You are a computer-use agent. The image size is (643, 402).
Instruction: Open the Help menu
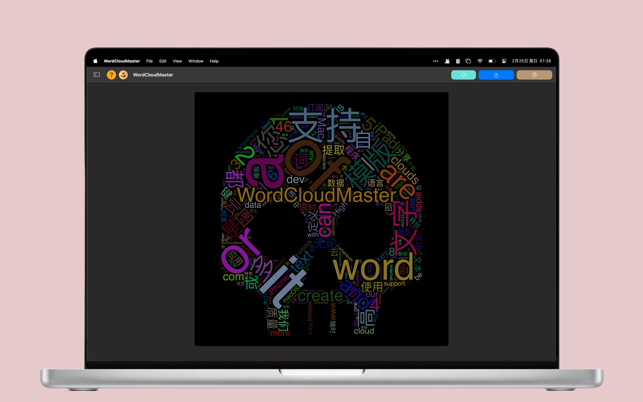[x=214, y=61]
